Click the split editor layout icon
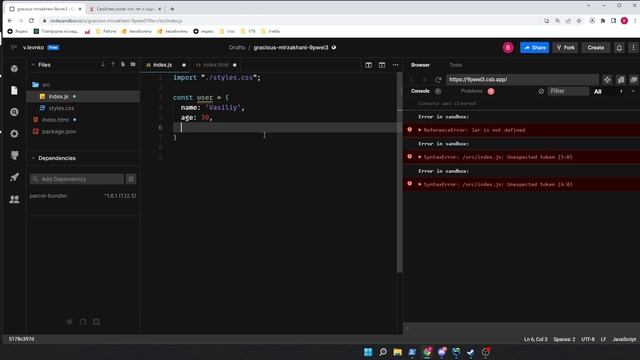The image size is (640, 360). click(x=369, y=65)
